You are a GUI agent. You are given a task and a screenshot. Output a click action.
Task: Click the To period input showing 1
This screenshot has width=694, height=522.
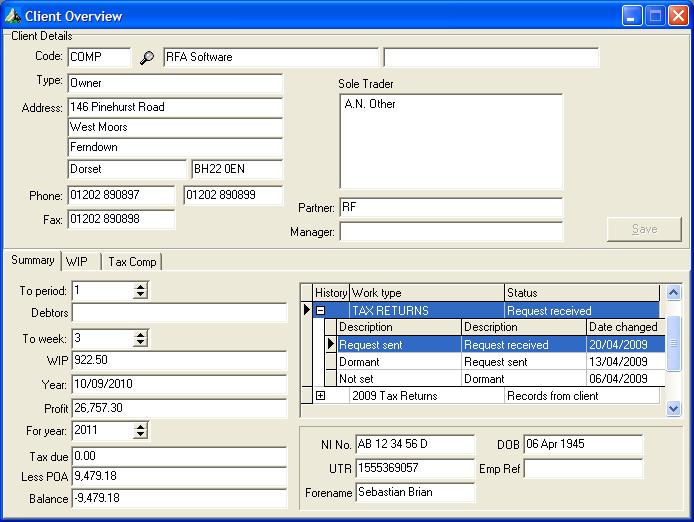[103, 290]
